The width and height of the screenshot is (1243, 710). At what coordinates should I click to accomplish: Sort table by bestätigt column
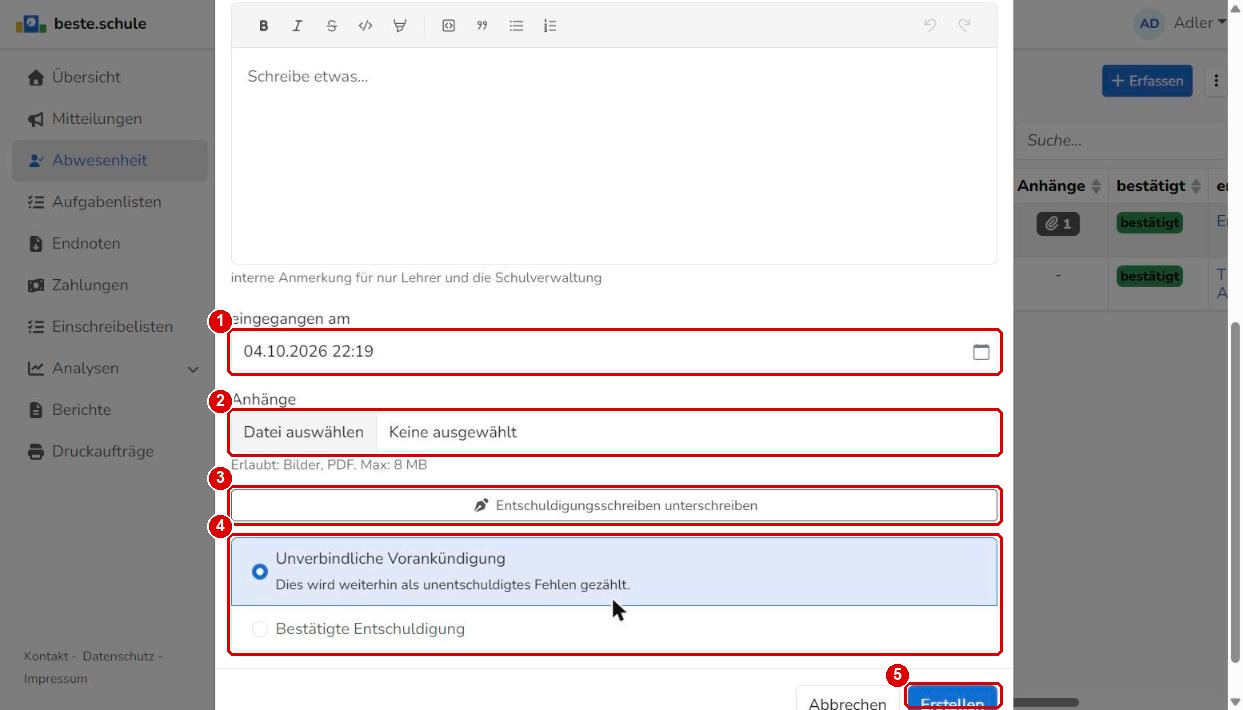[x=1157, y=186]
